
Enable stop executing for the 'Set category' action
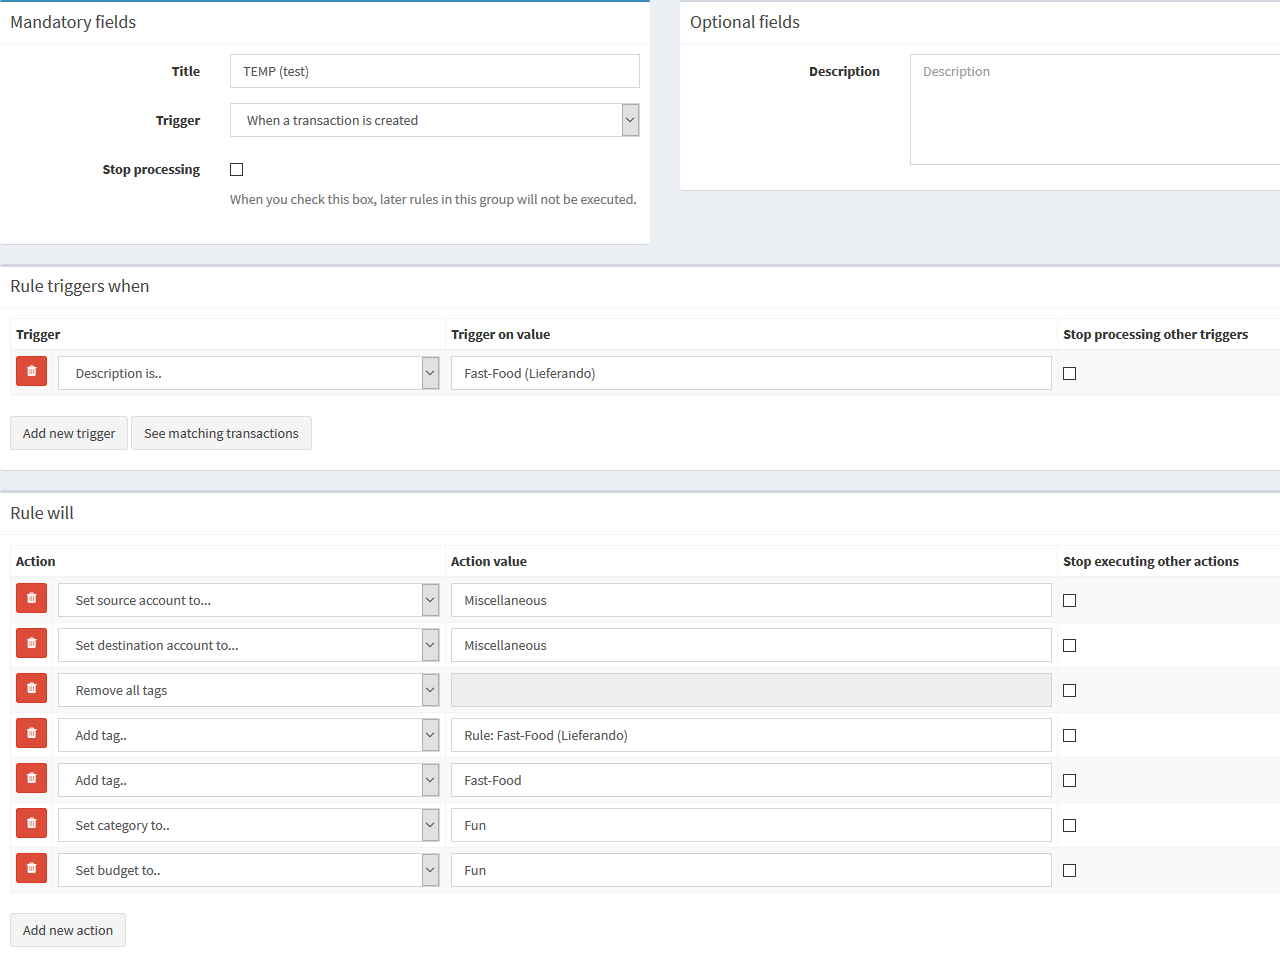1069,825
